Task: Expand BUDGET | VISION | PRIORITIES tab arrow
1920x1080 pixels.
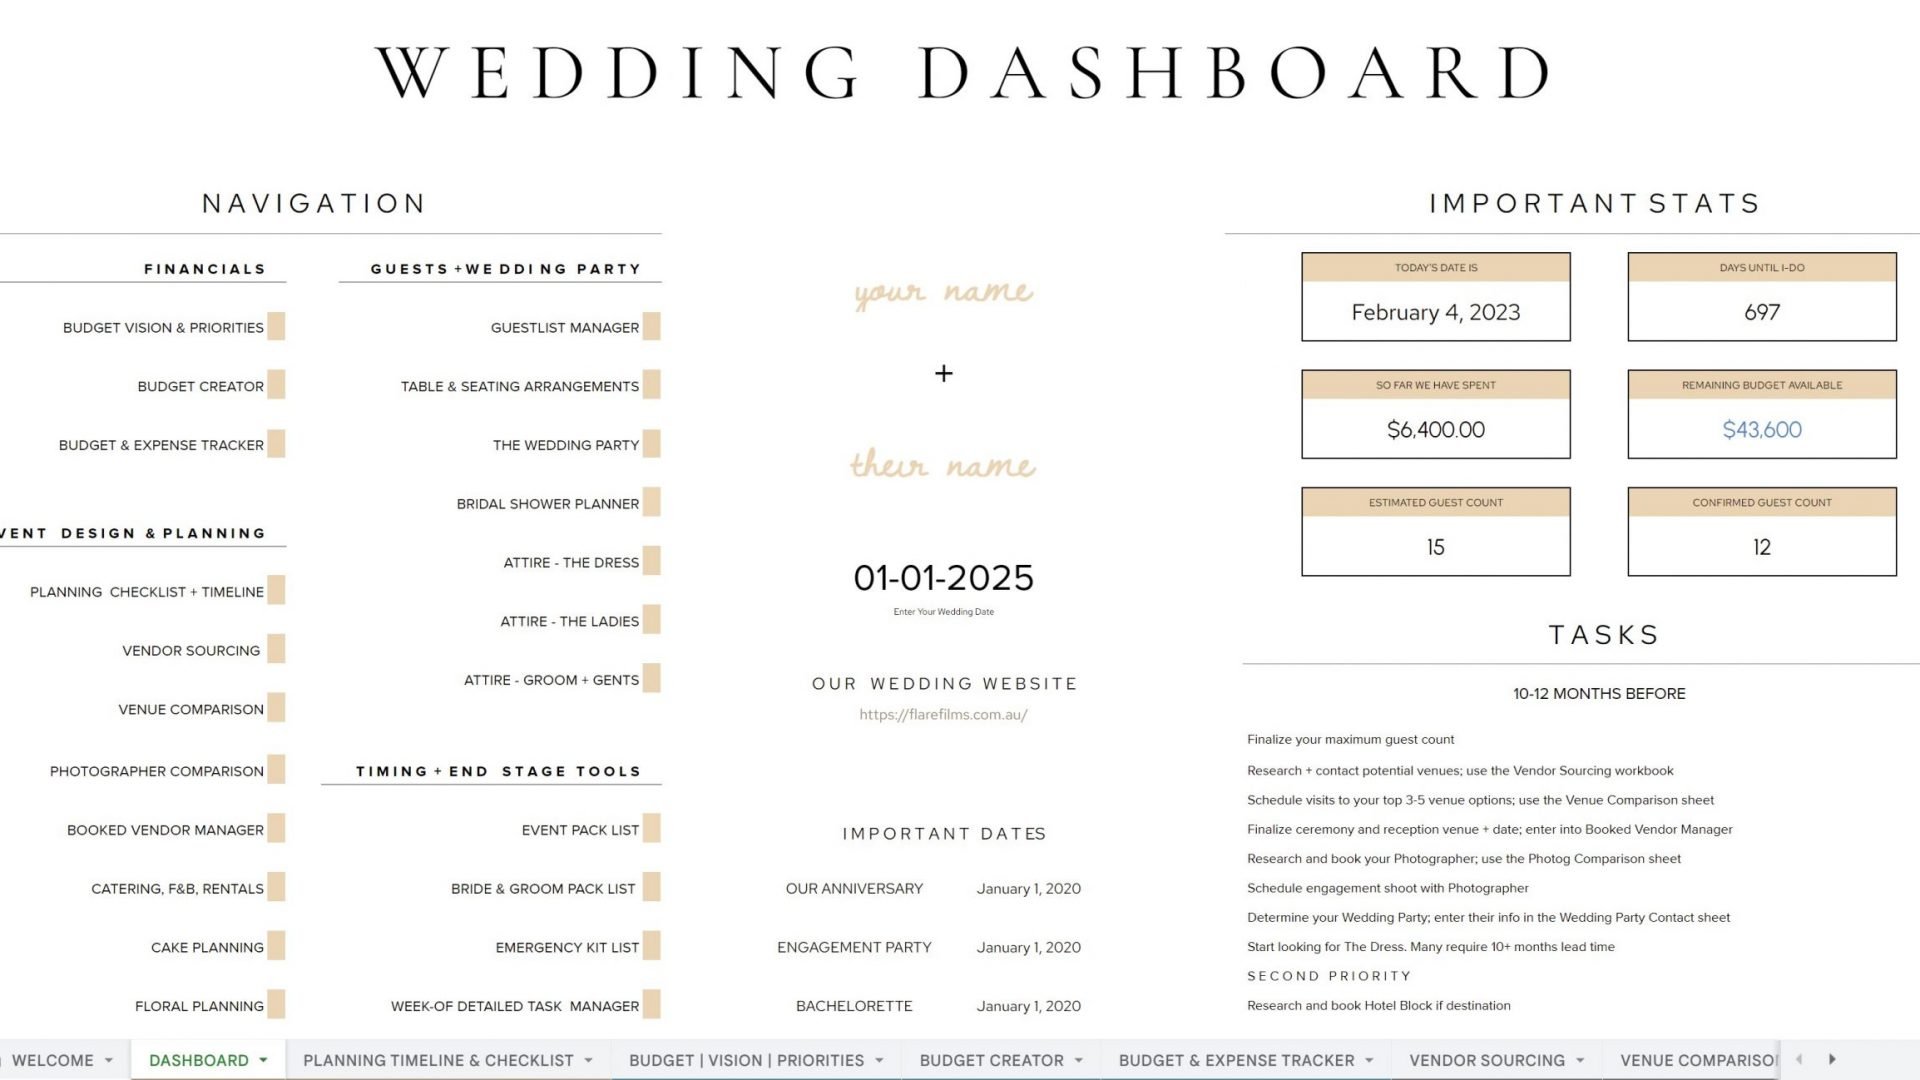Action: click(879, 1060)
